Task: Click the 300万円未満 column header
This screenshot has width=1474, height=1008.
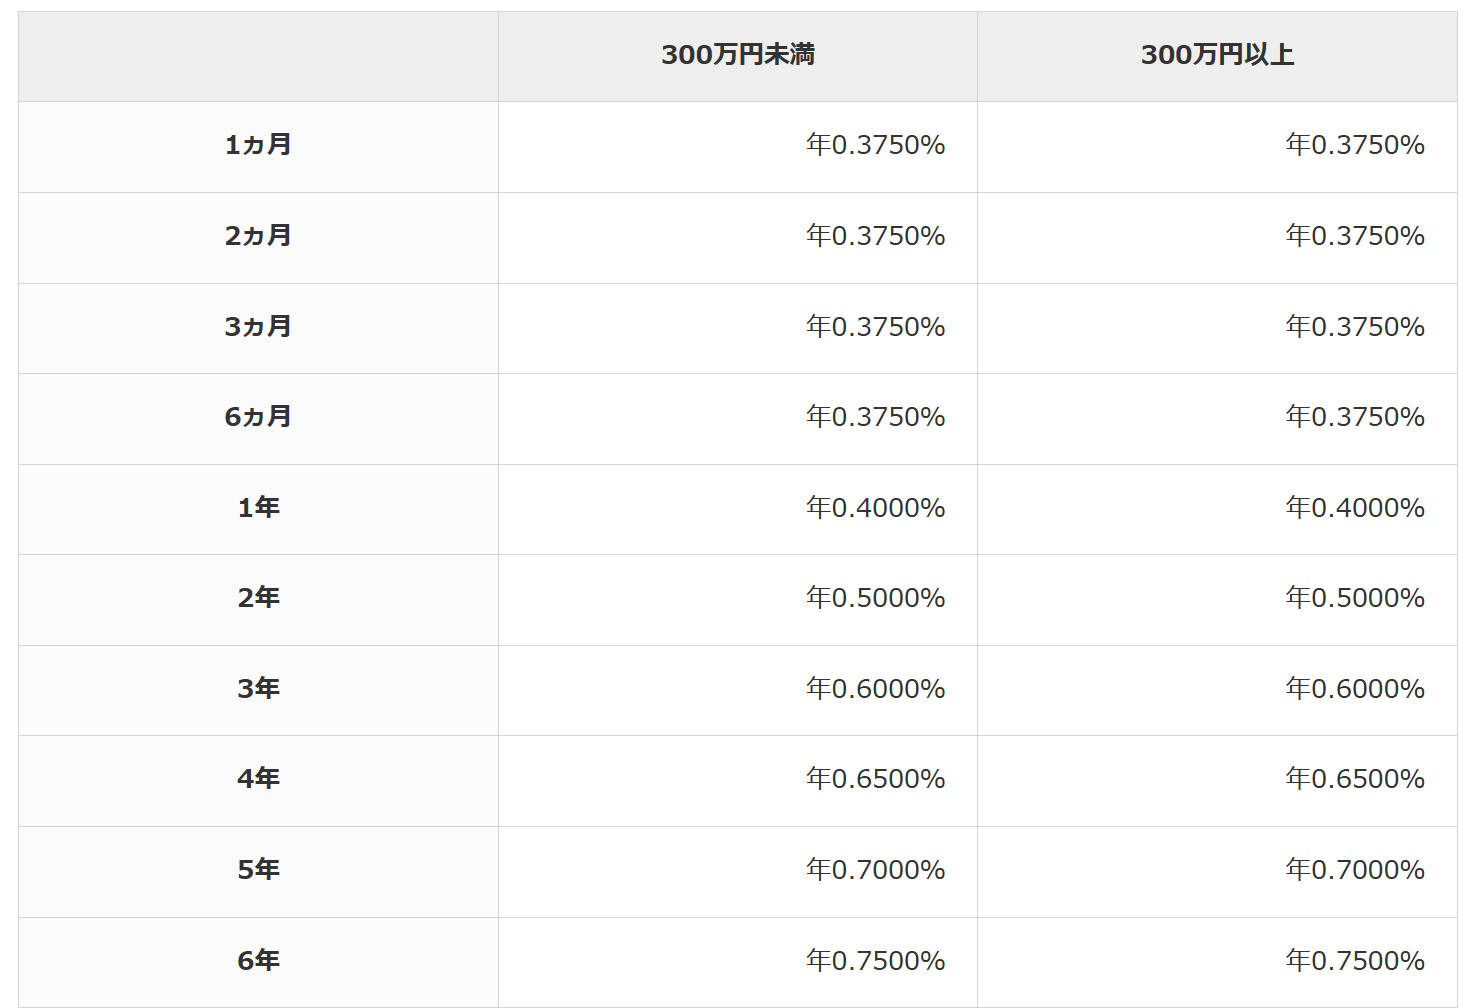Action: [738, 55]
